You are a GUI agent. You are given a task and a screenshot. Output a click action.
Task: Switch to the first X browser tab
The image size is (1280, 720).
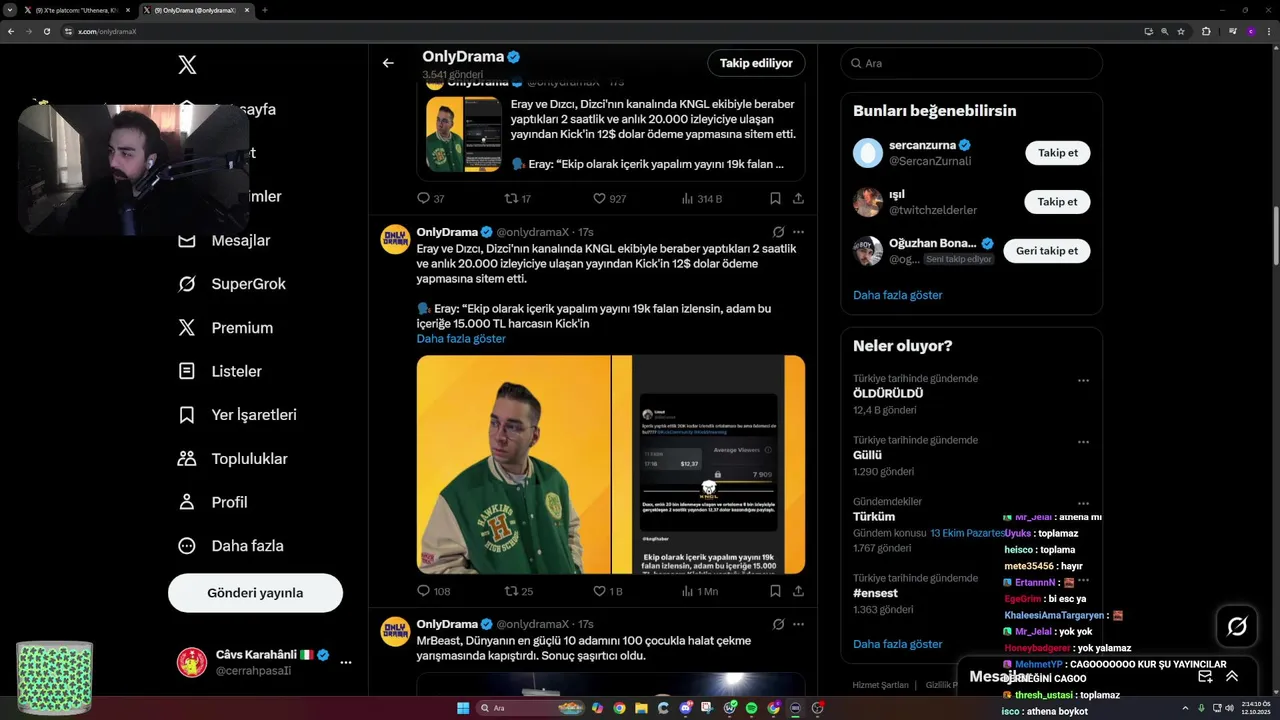77,10
